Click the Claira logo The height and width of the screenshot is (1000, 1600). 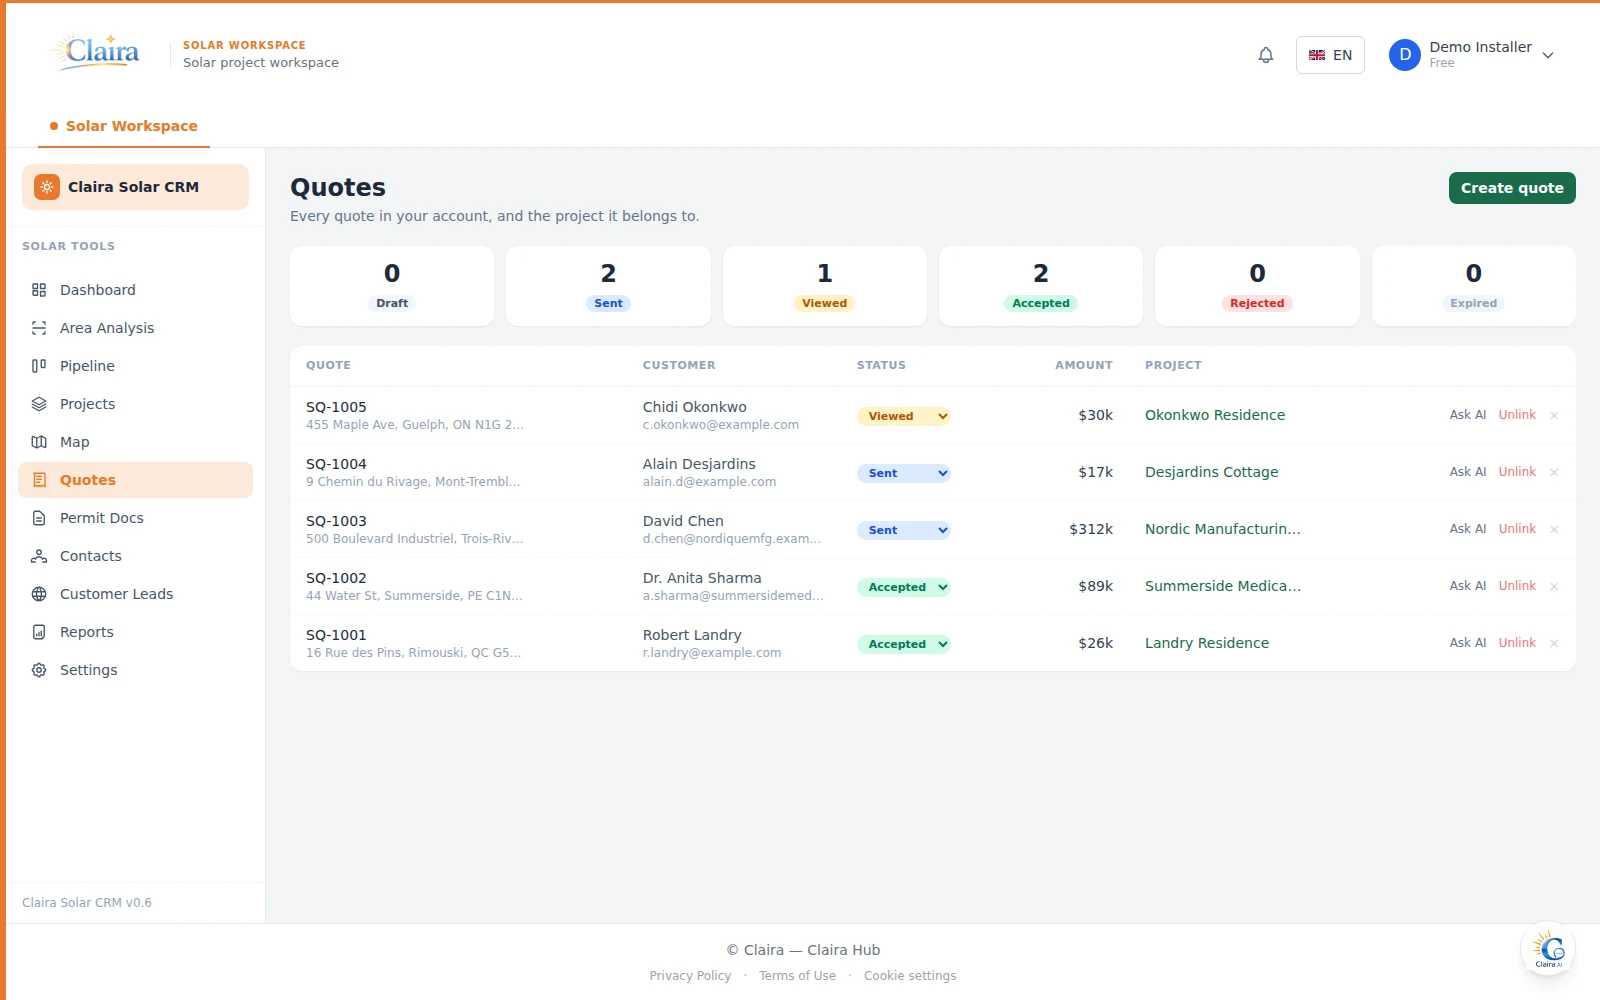97,52
